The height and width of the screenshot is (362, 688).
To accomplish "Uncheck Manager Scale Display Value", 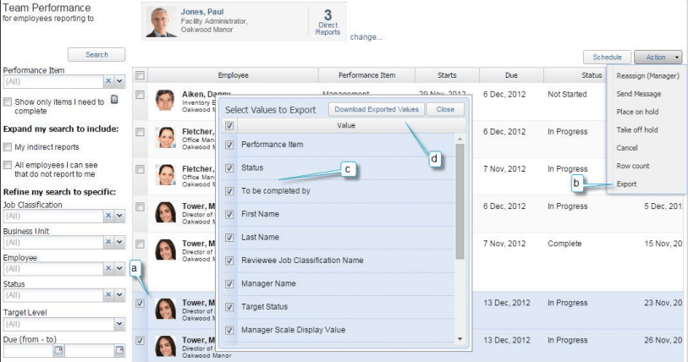I will coord(229,330).
